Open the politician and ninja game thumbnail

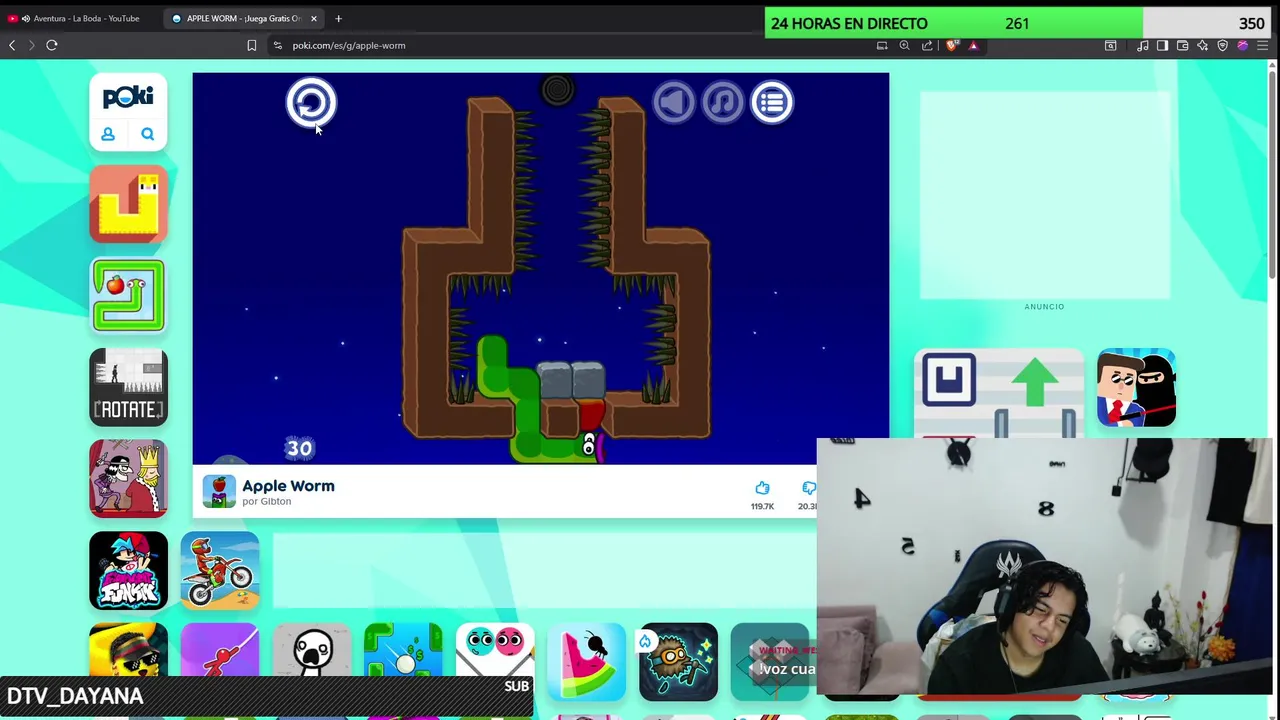click(1136, 388)
